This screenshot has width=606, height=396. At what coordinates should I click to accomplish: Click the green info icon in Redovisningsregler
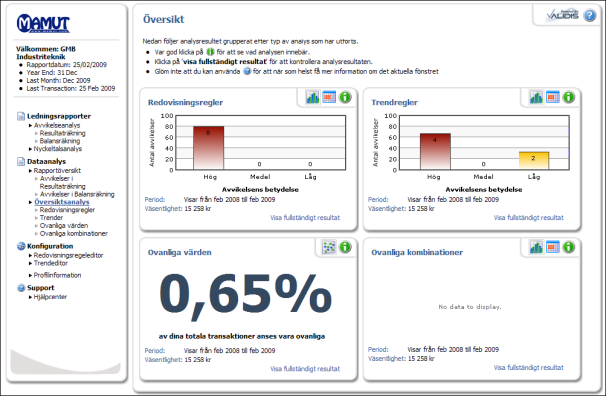click(x=345, y=97)
